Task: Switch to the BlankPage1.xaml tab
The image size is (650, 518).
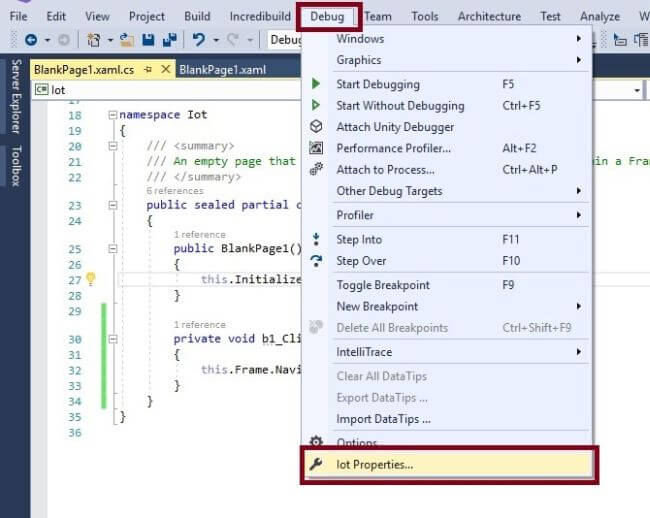Action: pos(223,70)
